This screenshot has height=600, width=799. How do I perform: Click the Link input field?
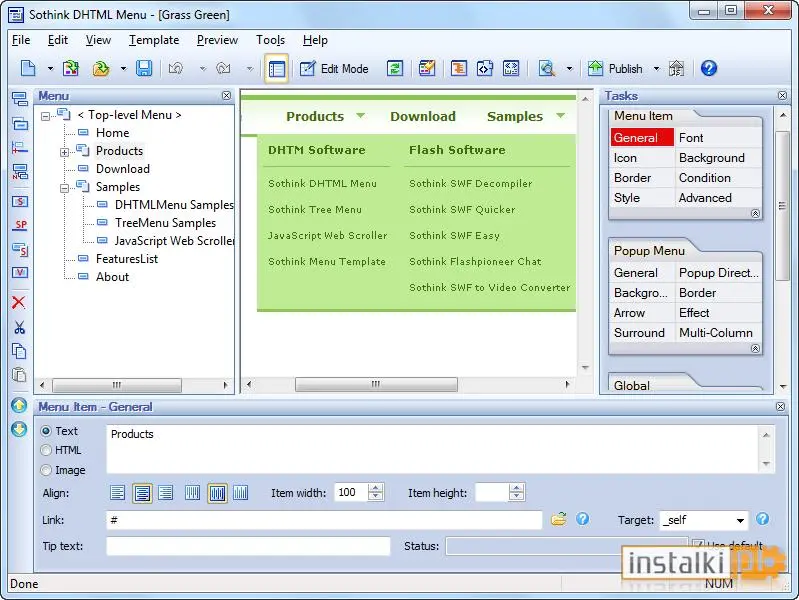click(324, 520)
